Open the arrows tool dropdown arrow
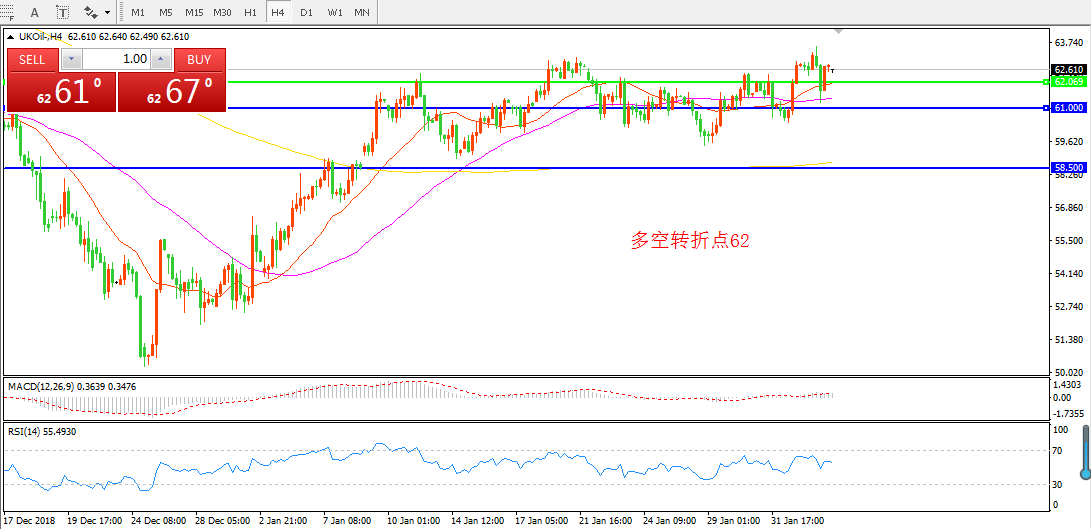The width and height of the screenshot is (1091, 529). coord(107,12)
